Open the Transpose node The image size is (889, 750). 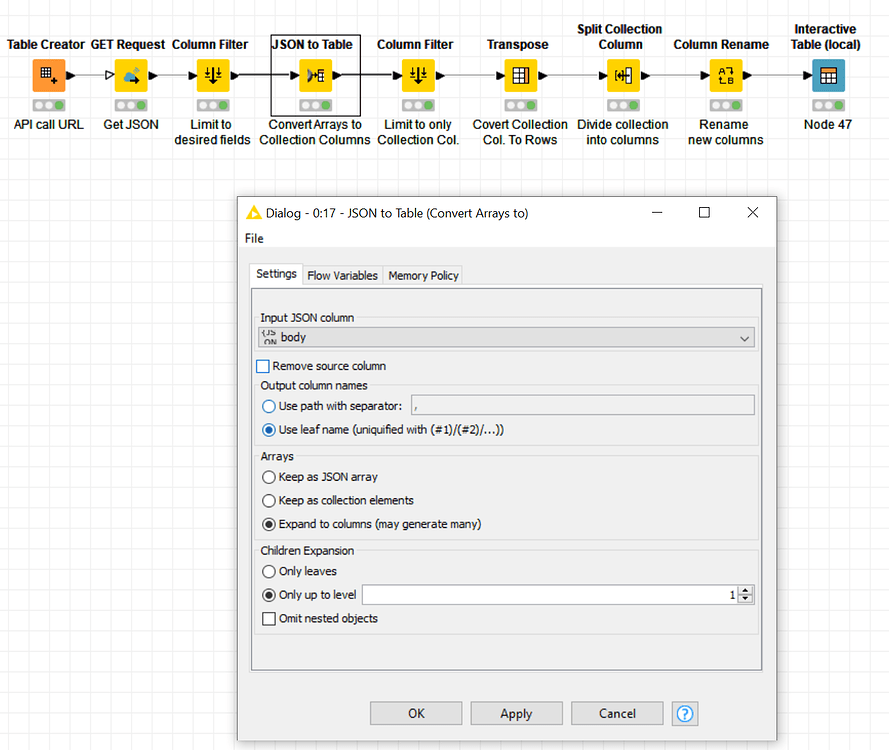click(518, 75)
